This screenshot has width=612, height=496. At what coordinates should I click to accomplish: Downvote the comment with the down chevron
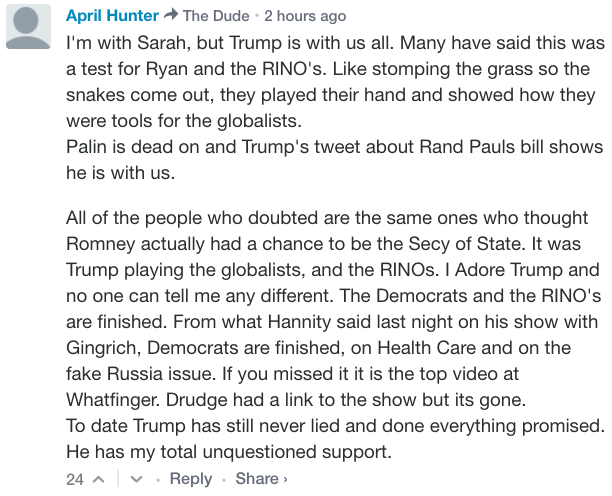pos(136,479)
